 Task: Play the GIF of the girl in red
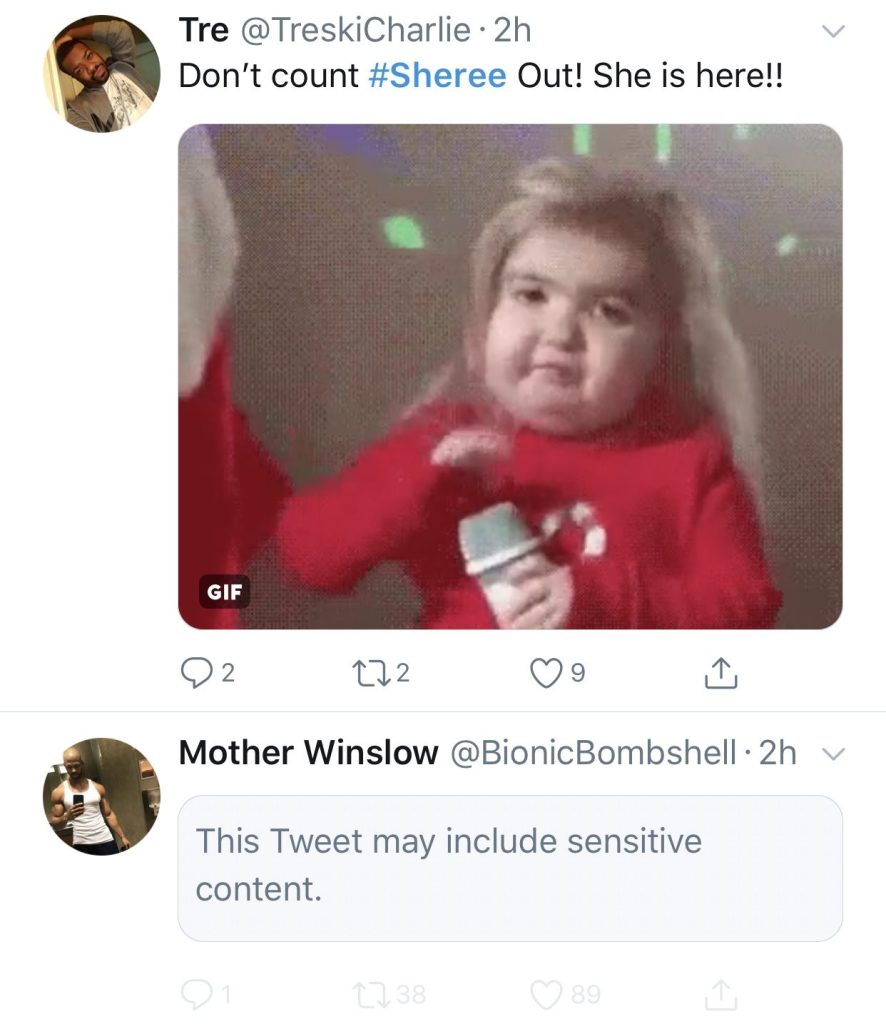click(510, 376)
